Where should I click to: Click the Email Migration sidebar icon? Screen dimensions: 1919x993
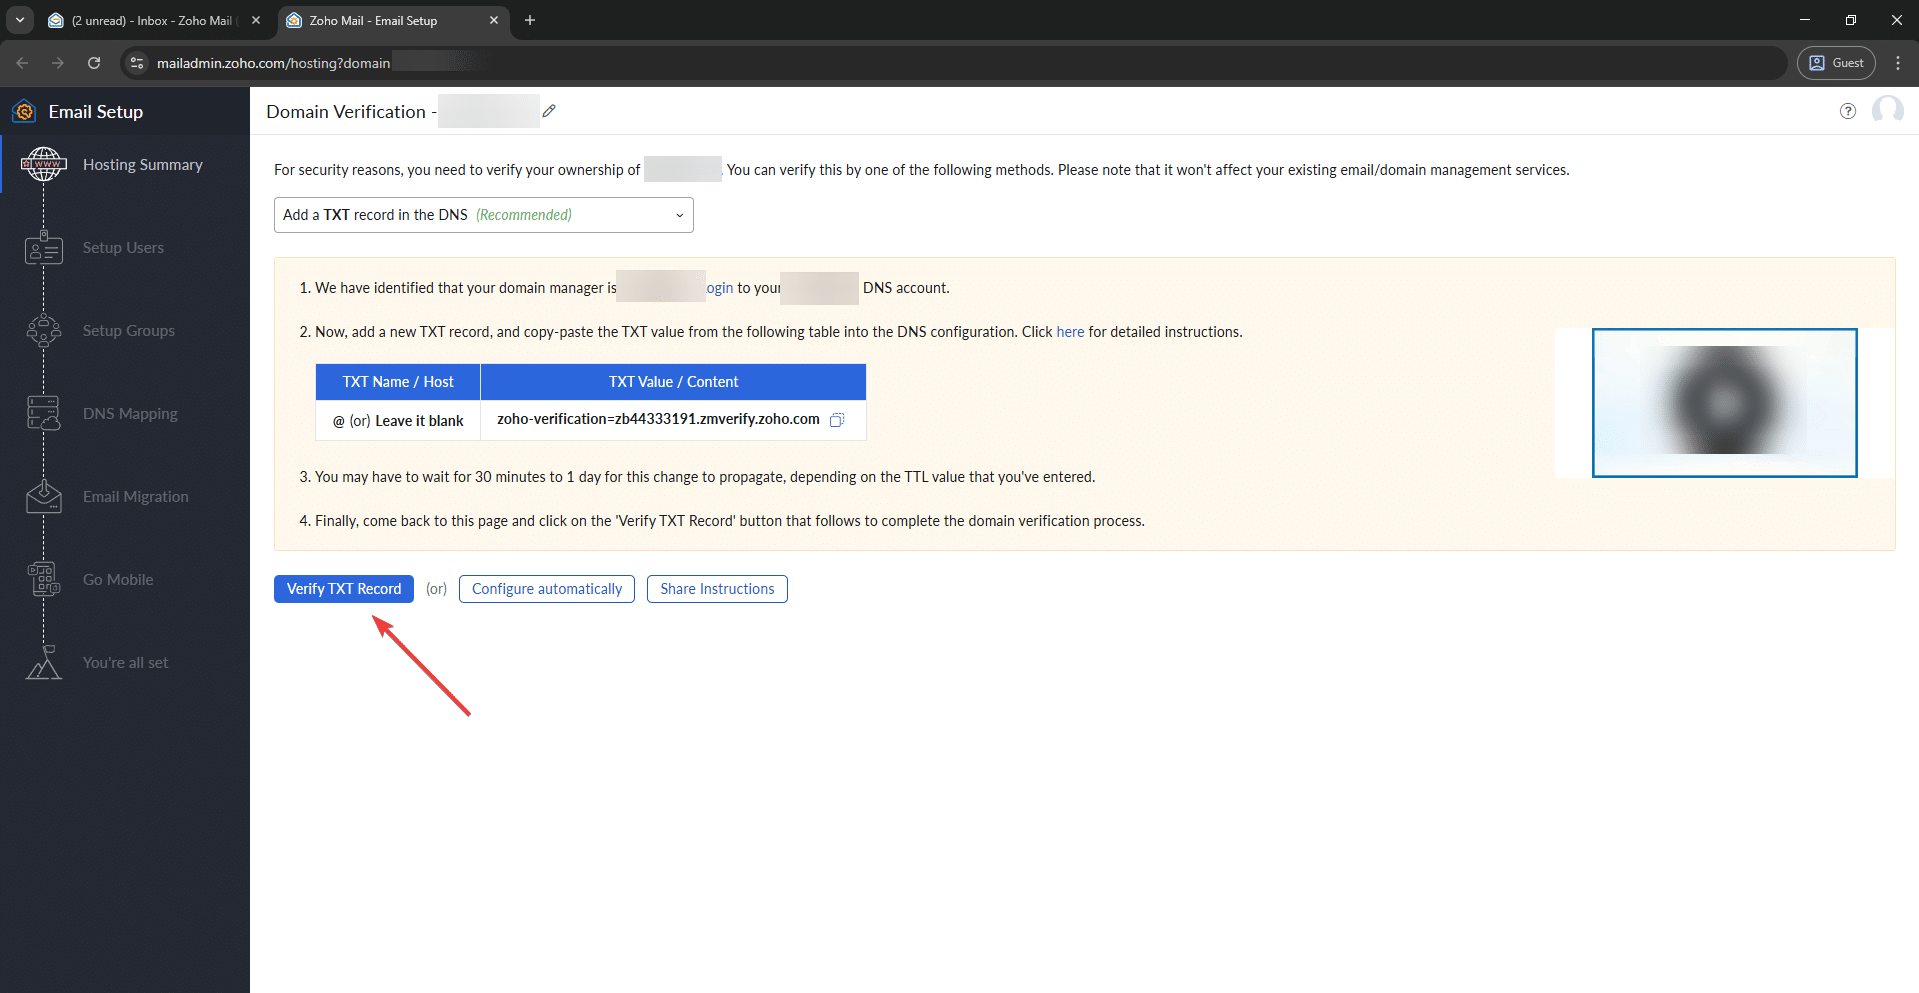(44, 496)
